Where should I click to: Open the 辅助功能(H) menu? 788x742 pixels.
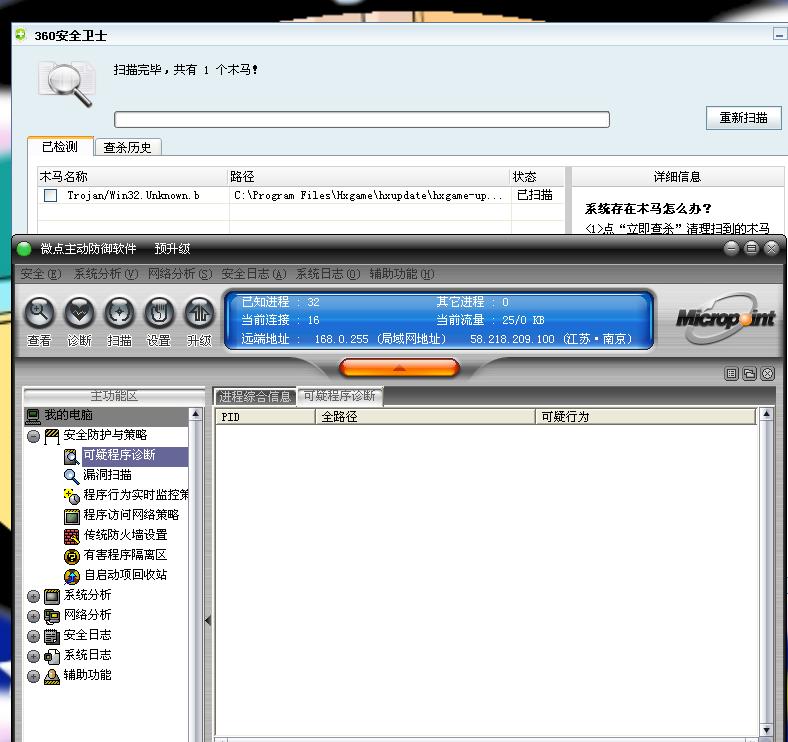(x=402, y=274)
